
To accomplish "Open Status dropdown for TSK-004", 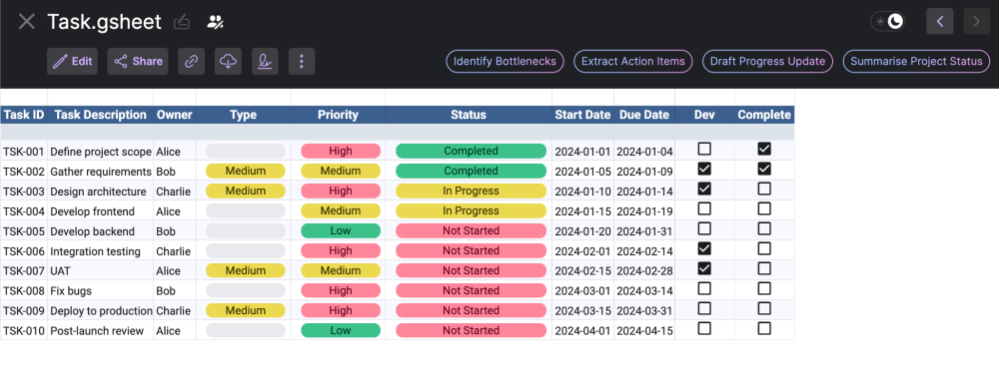I will pyautogui.click(x=471, y=211).
